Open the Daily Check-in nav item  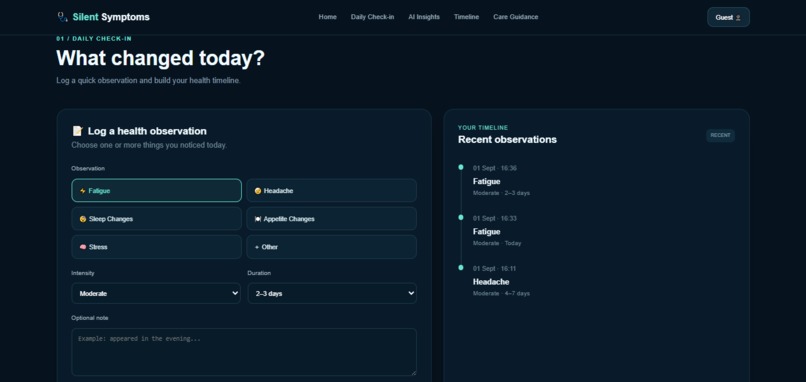click(x=373, y=17)
